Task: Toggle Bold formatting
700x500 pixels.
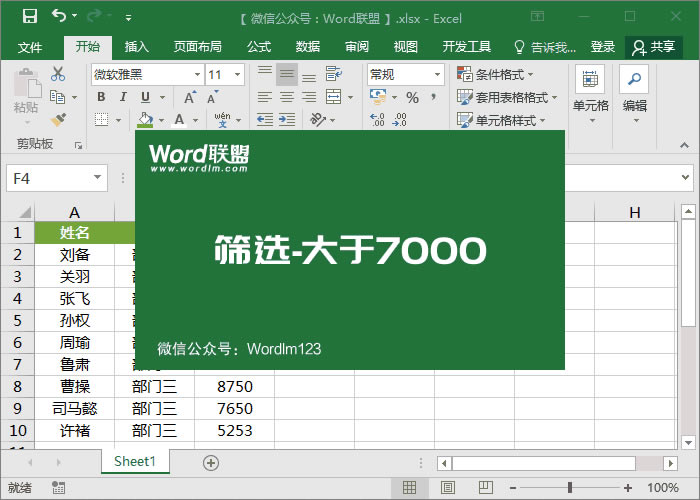Action: point(101,97)
